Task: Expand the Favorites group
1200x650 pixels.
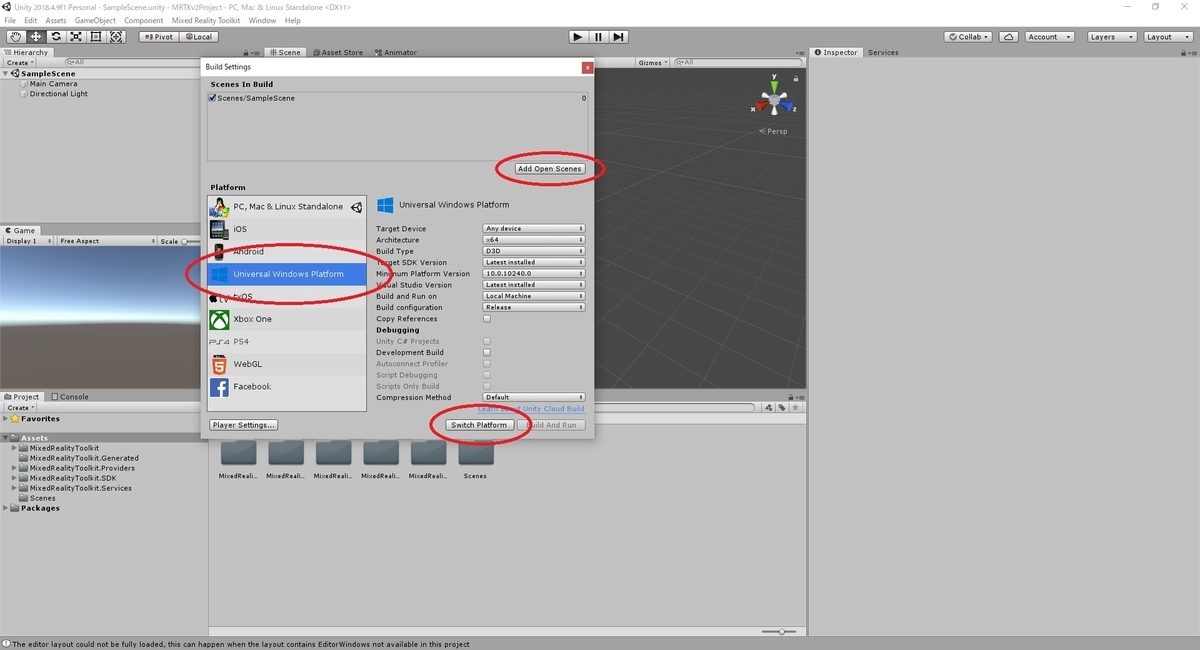Action: coord(7,419)
